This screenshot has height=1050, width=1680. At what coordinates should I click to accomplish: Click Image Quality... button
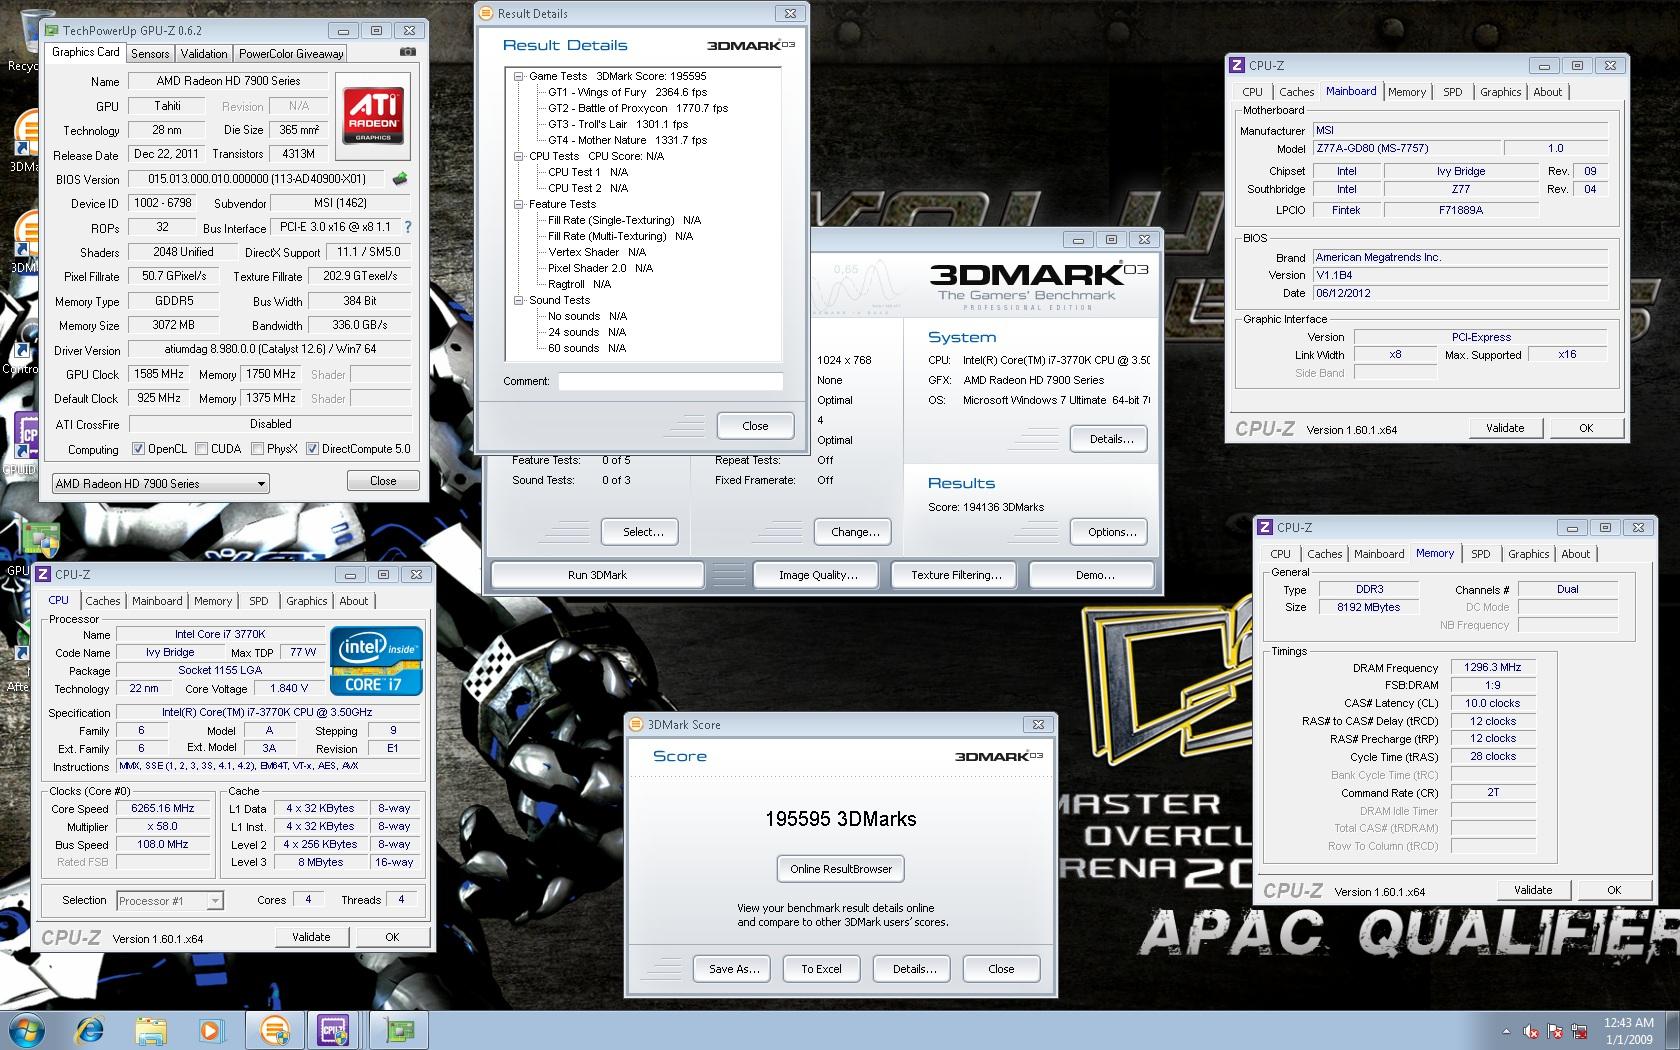coord(818,575)
